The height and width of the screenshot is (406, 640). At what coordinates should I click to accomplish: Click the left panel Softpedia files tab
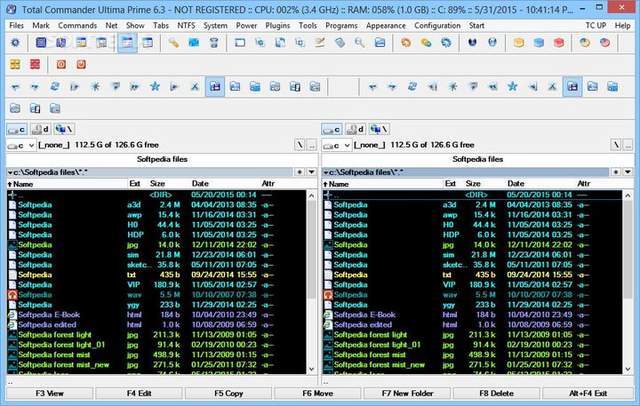[162, 159]
